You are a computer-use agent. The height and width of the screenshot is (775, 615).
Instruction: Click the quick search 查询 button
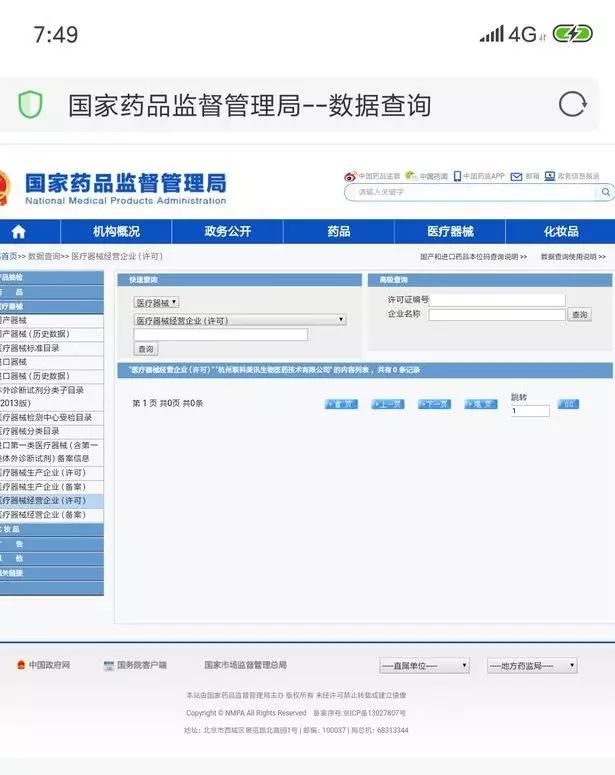[146, 349]
